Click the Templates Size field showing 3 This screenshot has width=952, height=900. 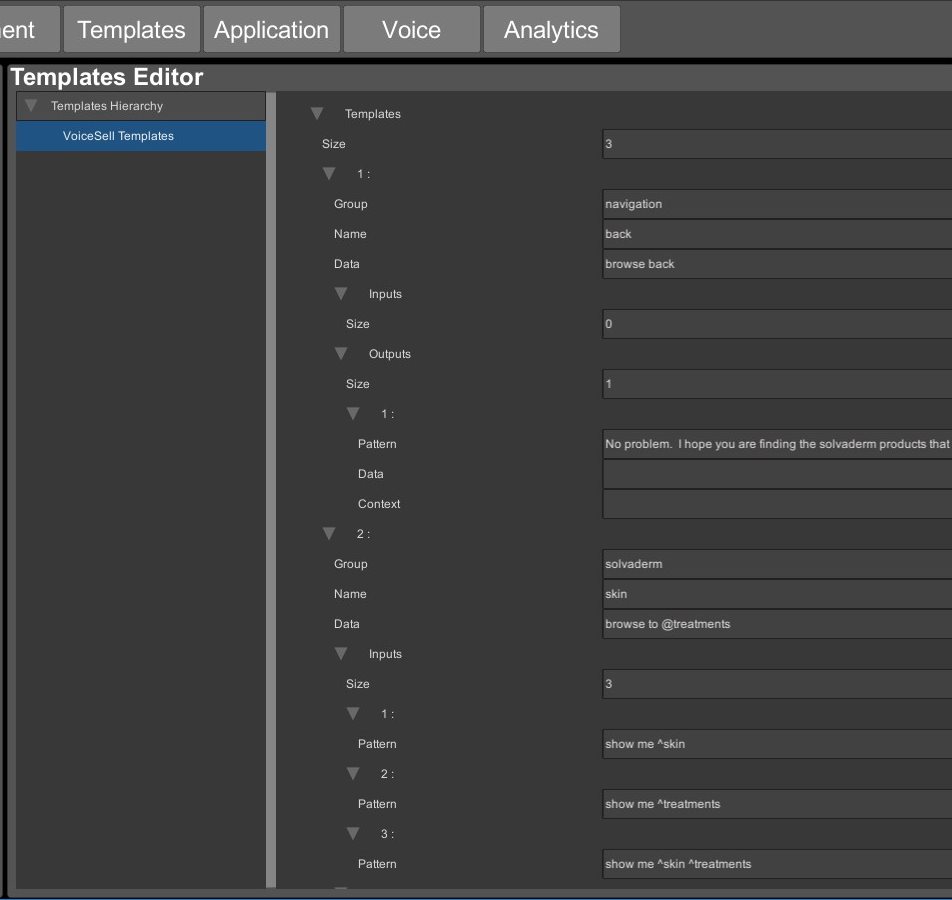click(777, 144)
